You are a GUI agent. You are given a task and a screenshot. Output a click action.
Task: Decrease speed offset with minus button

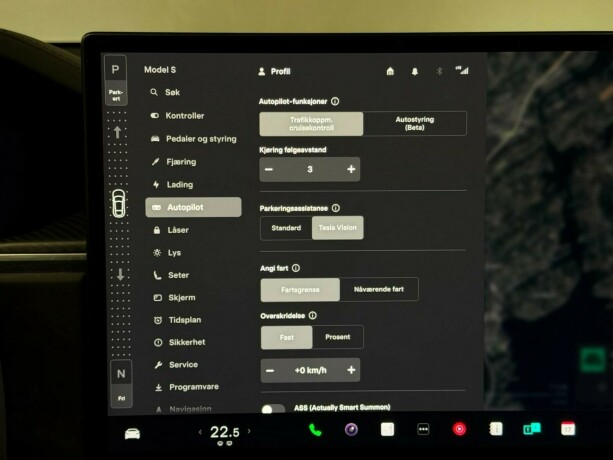270,370
